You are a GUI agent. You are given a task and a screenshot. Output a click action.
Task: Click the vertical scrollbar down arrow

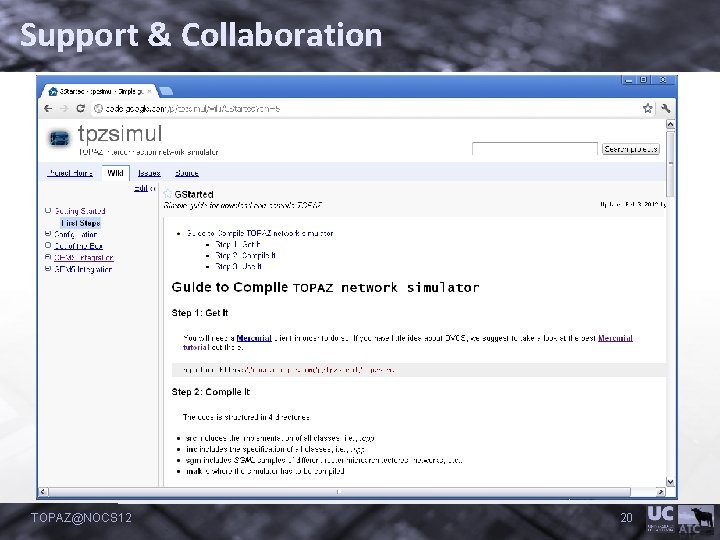(x=670, y=482)
